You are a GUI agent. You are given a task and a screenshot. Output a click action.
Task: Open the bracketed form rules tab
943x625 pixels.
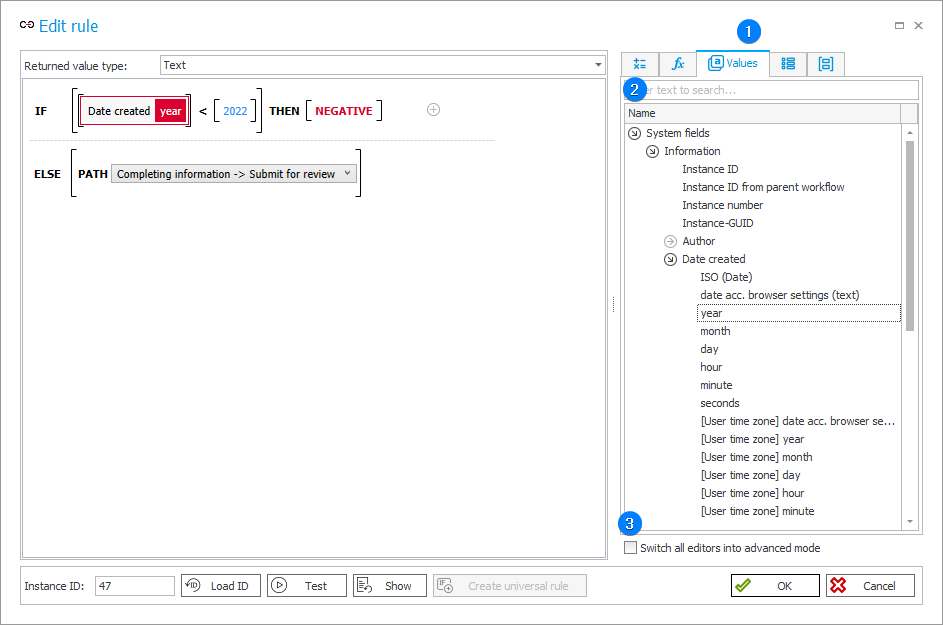point(826,64)
